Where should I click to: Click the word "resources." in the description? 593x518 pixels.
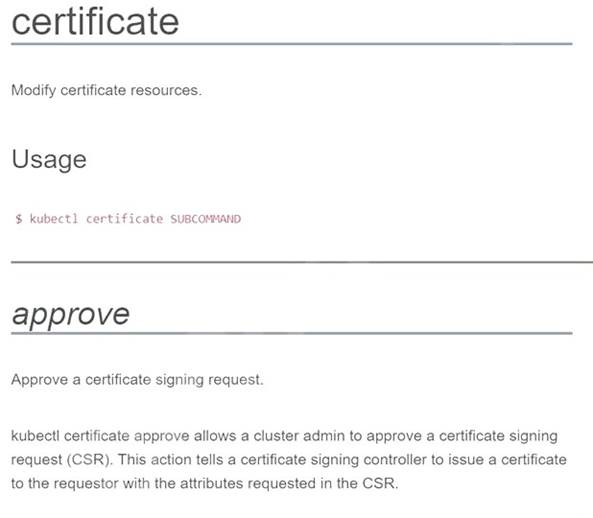[166, 90]
